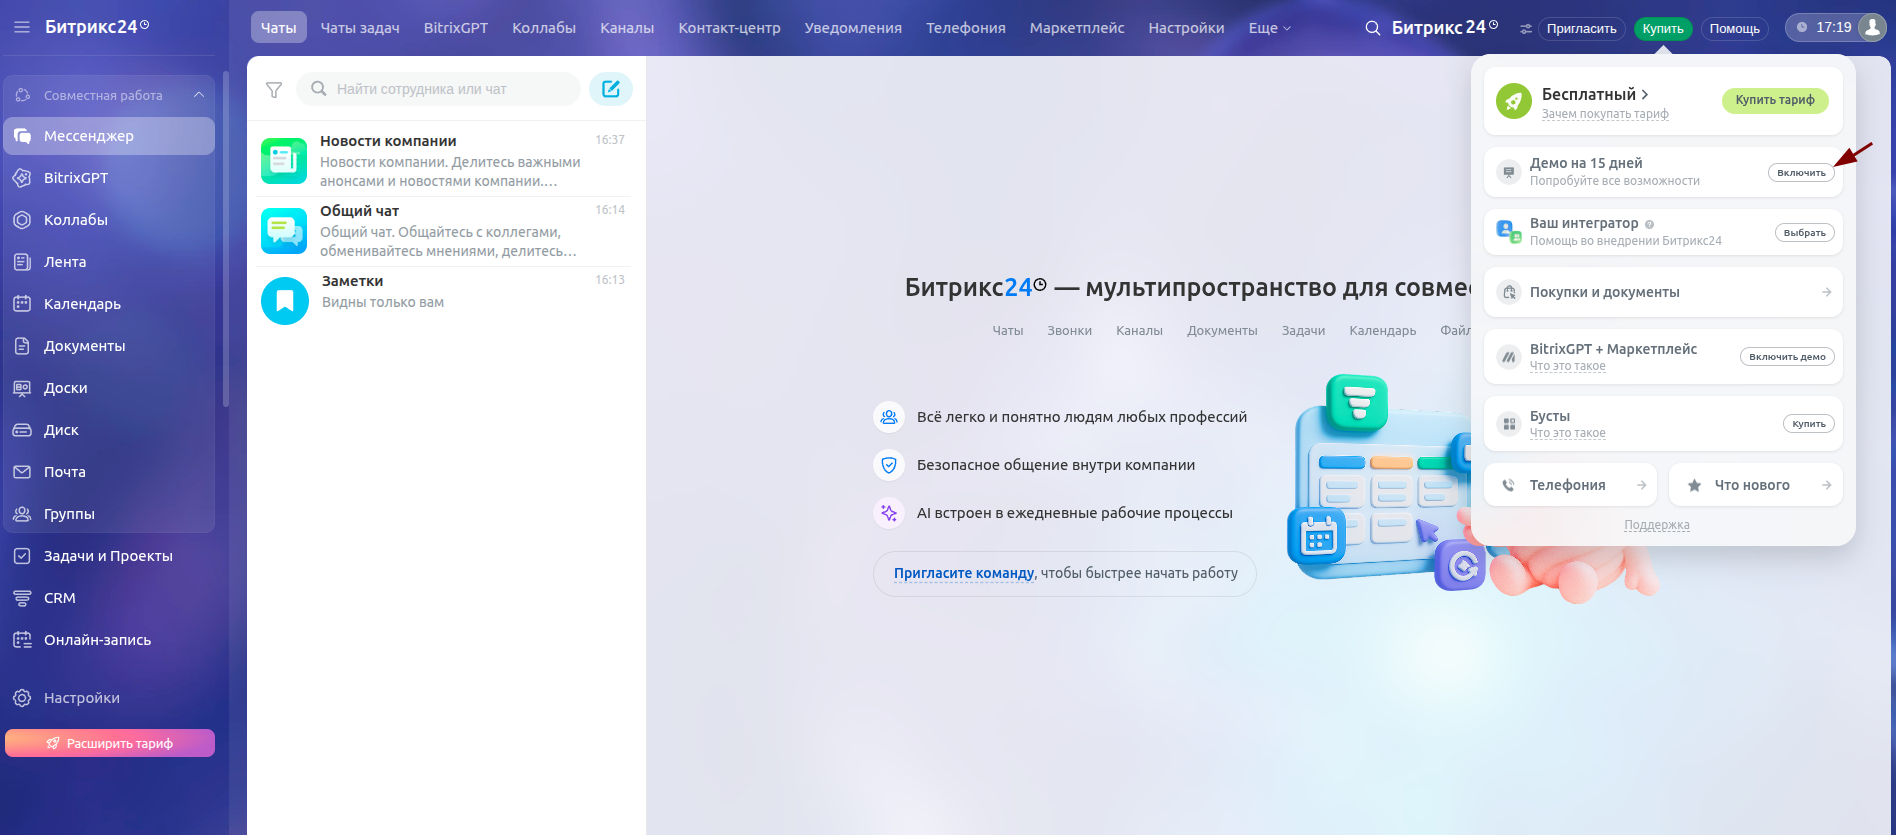Click the Помощь button

click(x=1735, y=29)
